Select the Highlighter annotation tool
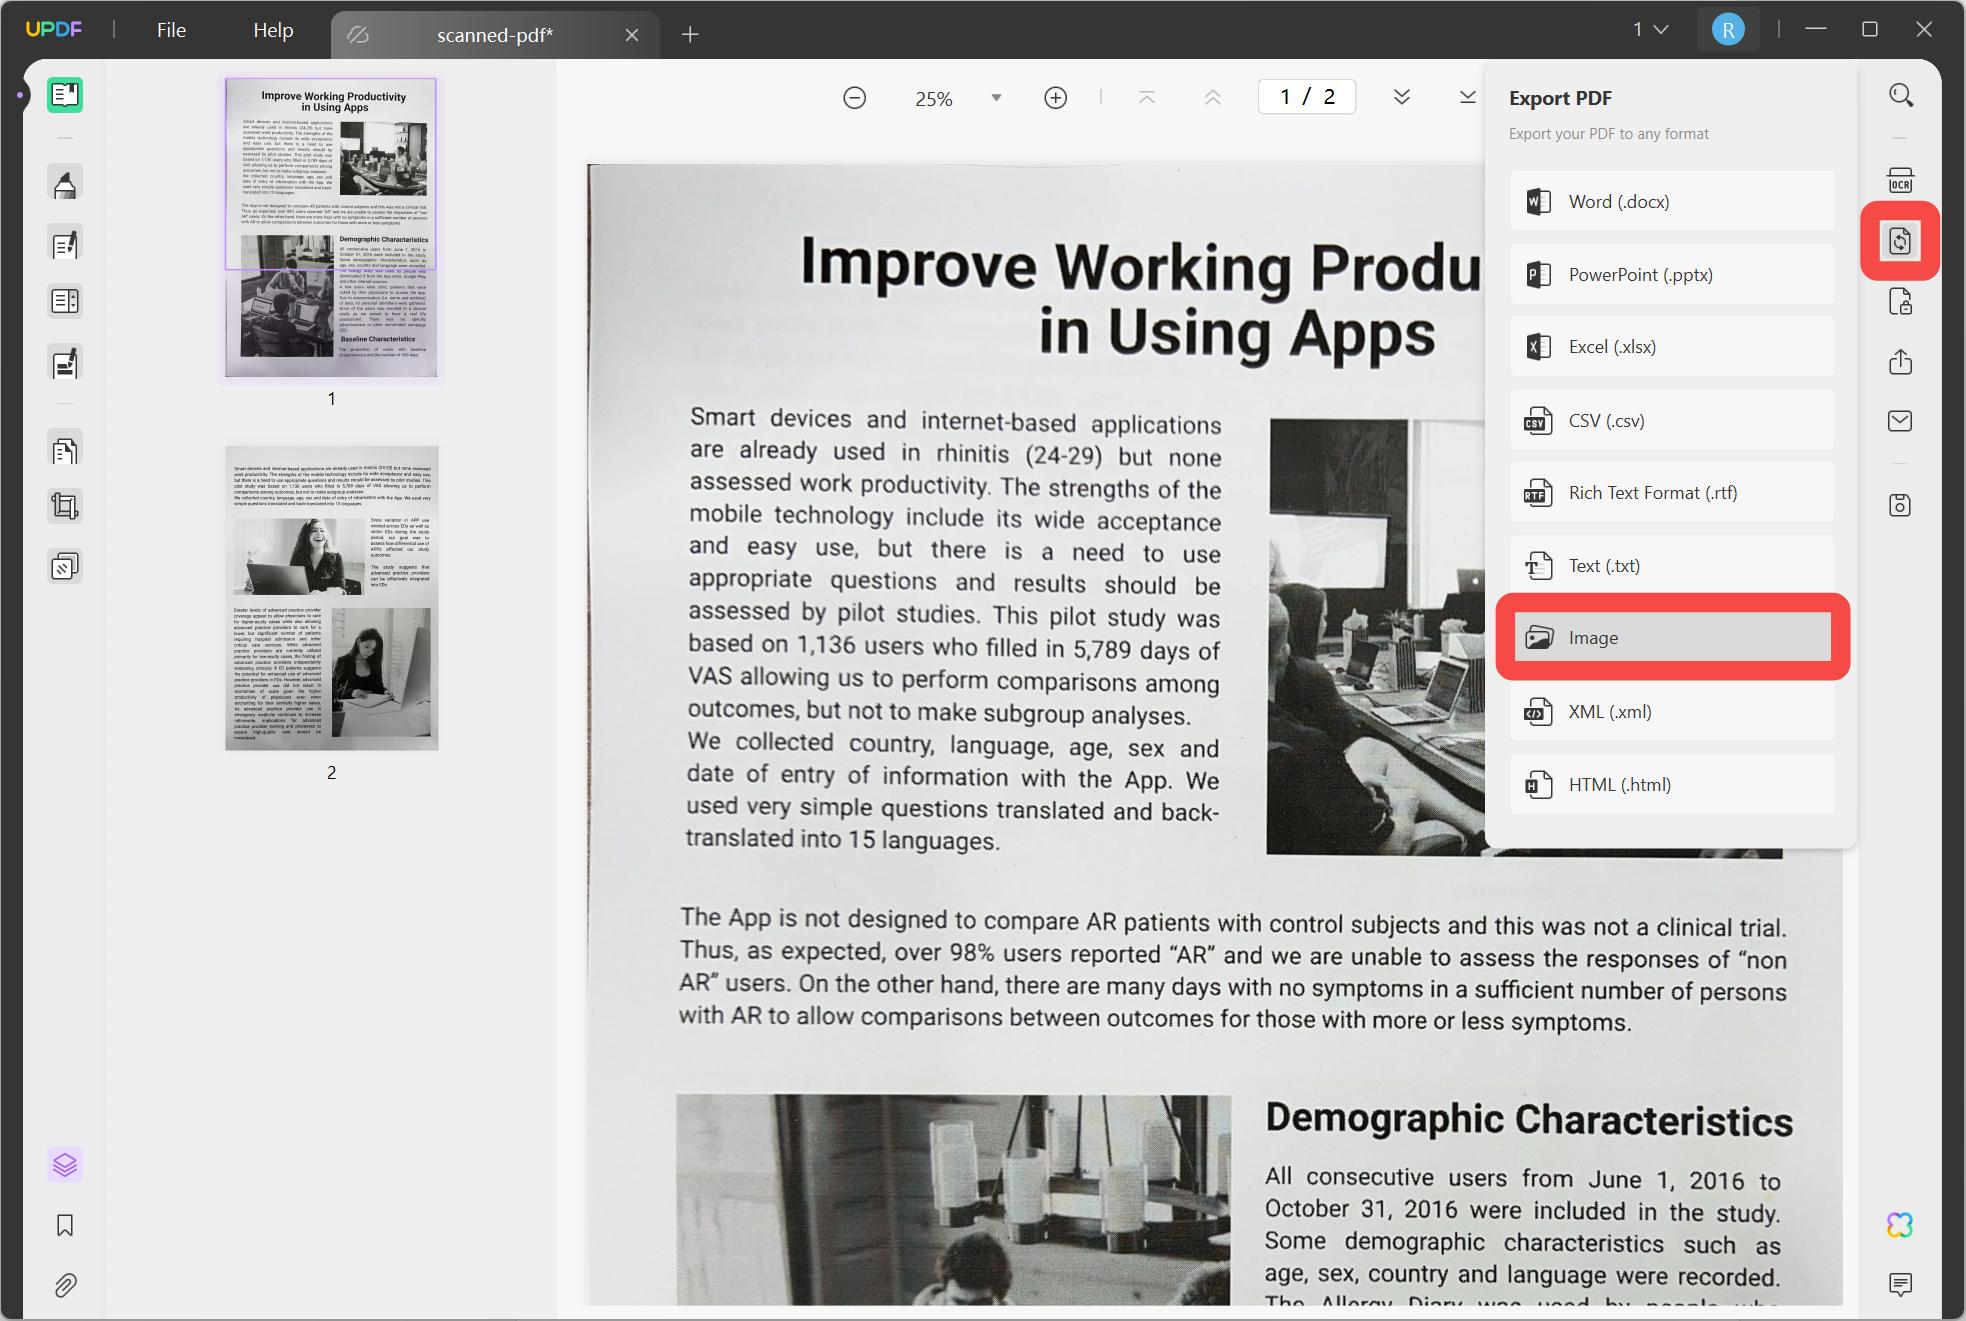Screen dimensions: 1966x1321 (x=65, y=183)
